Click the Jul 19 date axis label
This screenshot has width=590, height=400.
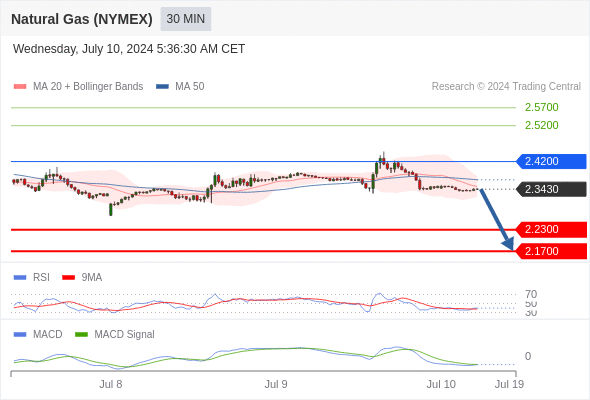tap(509, 384)
